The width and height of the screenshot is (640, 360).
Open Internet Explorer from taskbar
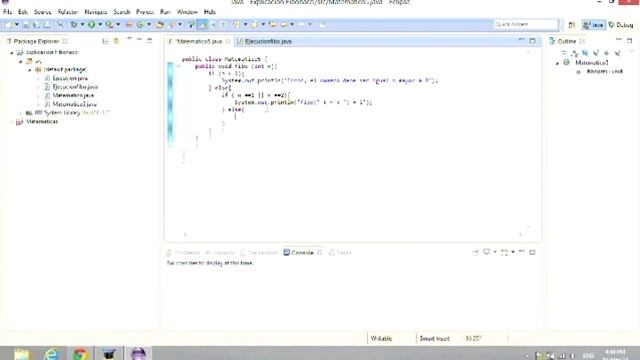pos(51,353)
